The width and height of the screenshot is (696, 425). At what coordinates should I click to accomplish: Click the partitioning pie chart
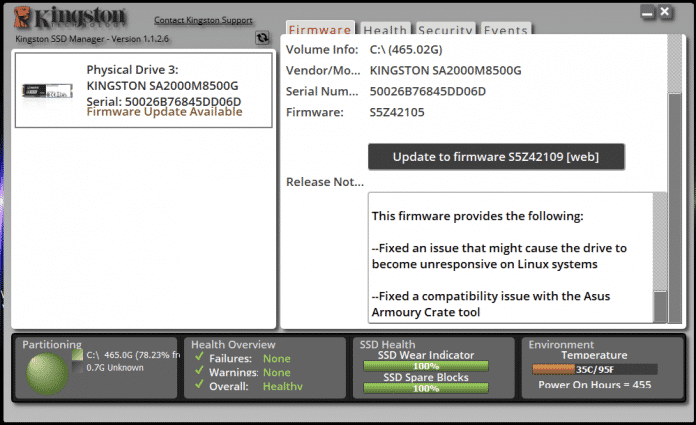(x=47, y=373)
